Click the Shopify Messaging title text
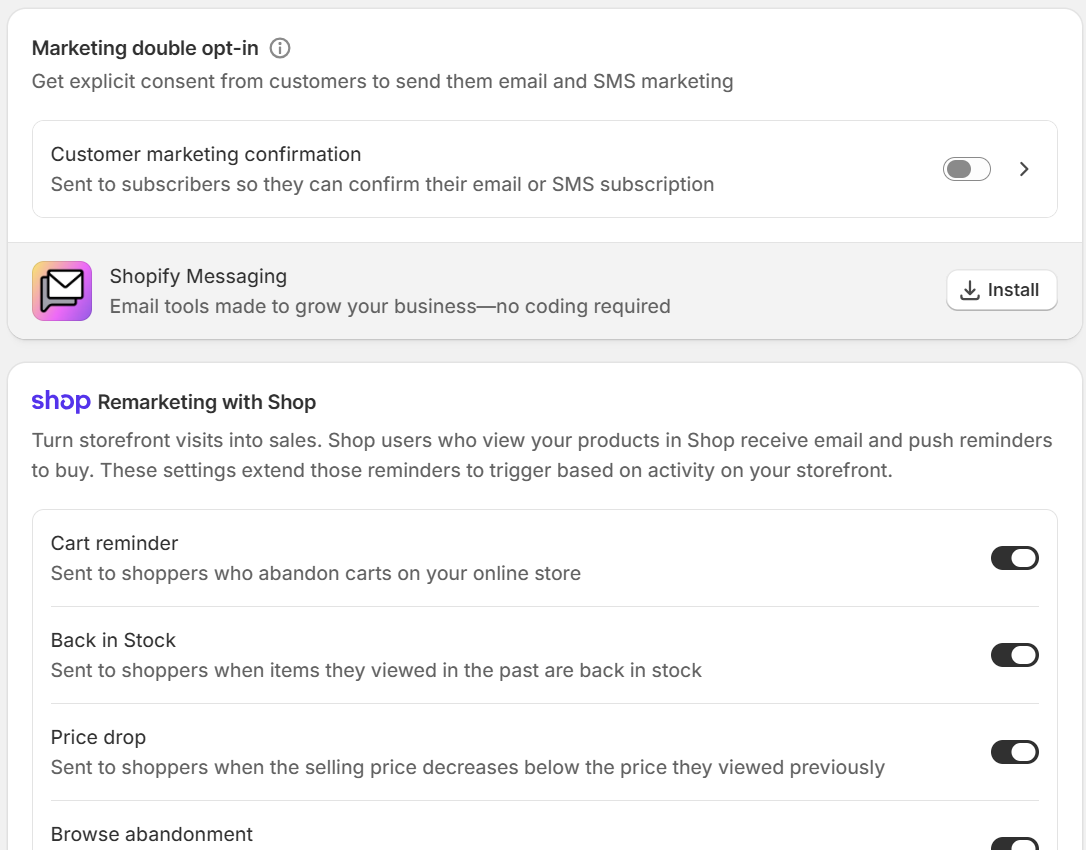The image size is (1086, 850). tap(198, 276)
